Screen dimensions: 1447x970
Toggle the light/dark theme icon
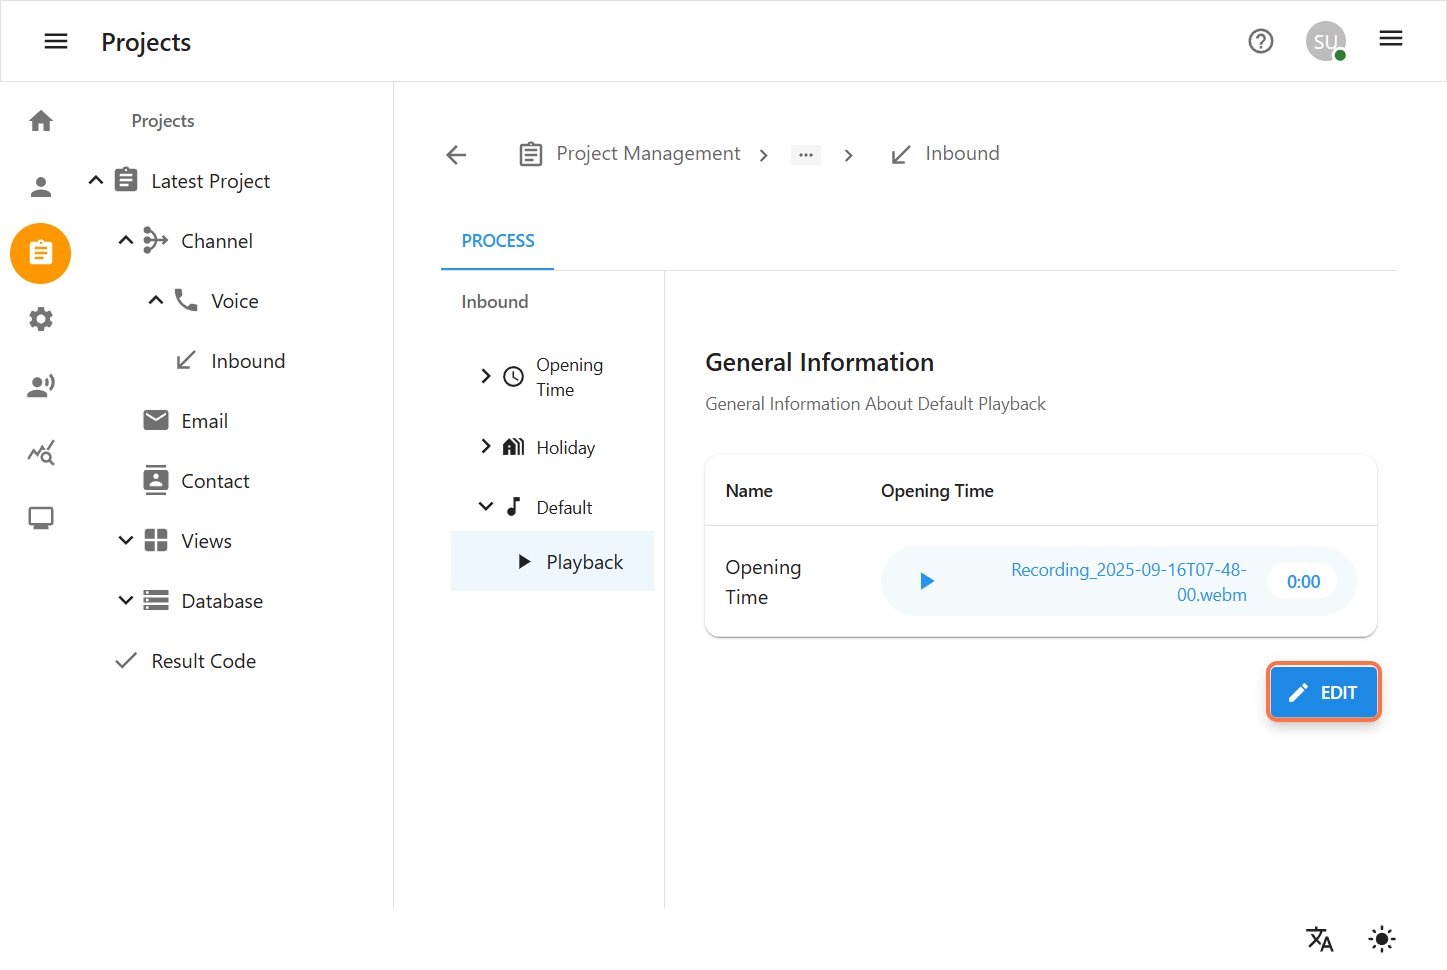(1381, 938)
